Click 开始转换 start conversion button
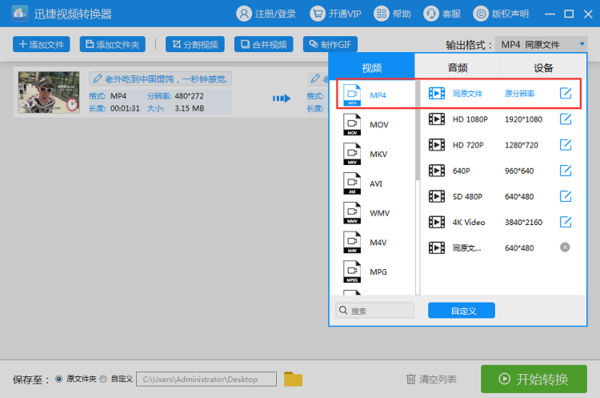Screen dimensions: 600x398 534,379
